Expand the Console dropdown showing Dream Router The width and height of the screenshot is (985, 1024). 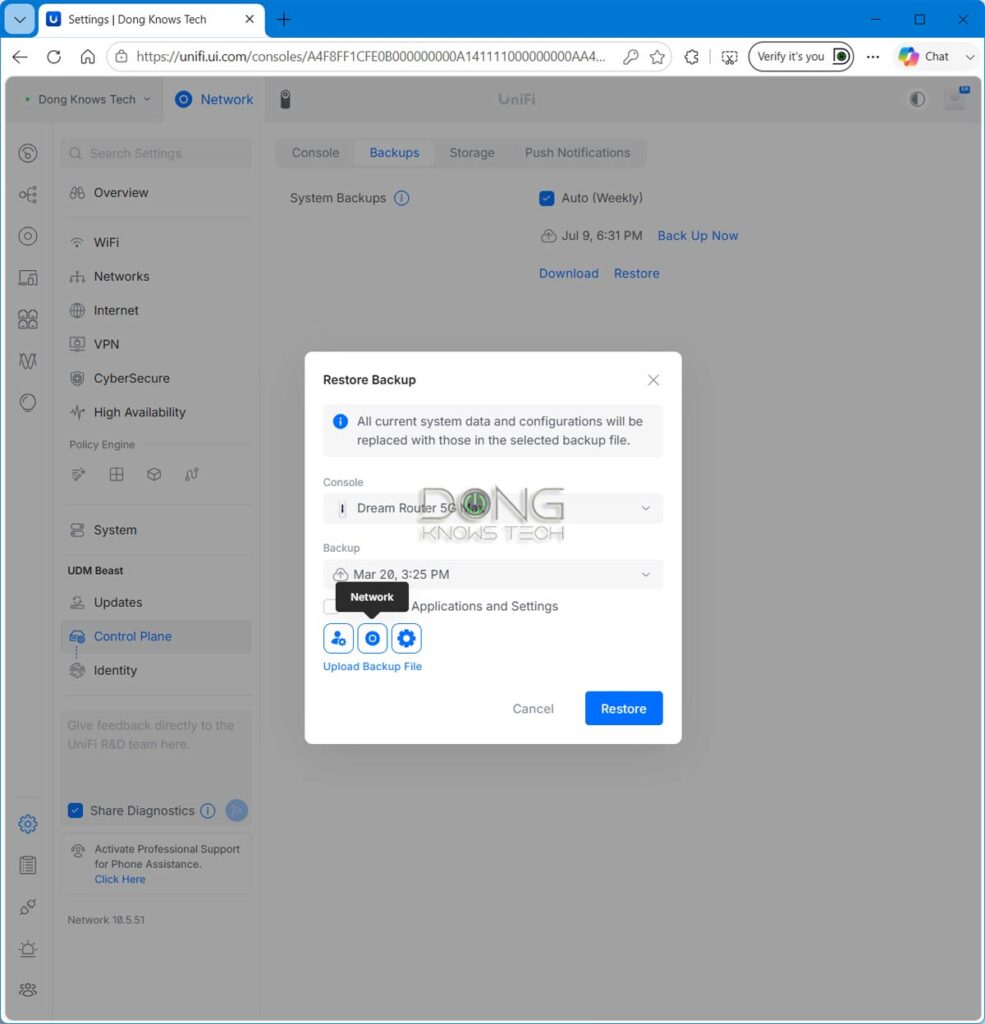point(493,508)
